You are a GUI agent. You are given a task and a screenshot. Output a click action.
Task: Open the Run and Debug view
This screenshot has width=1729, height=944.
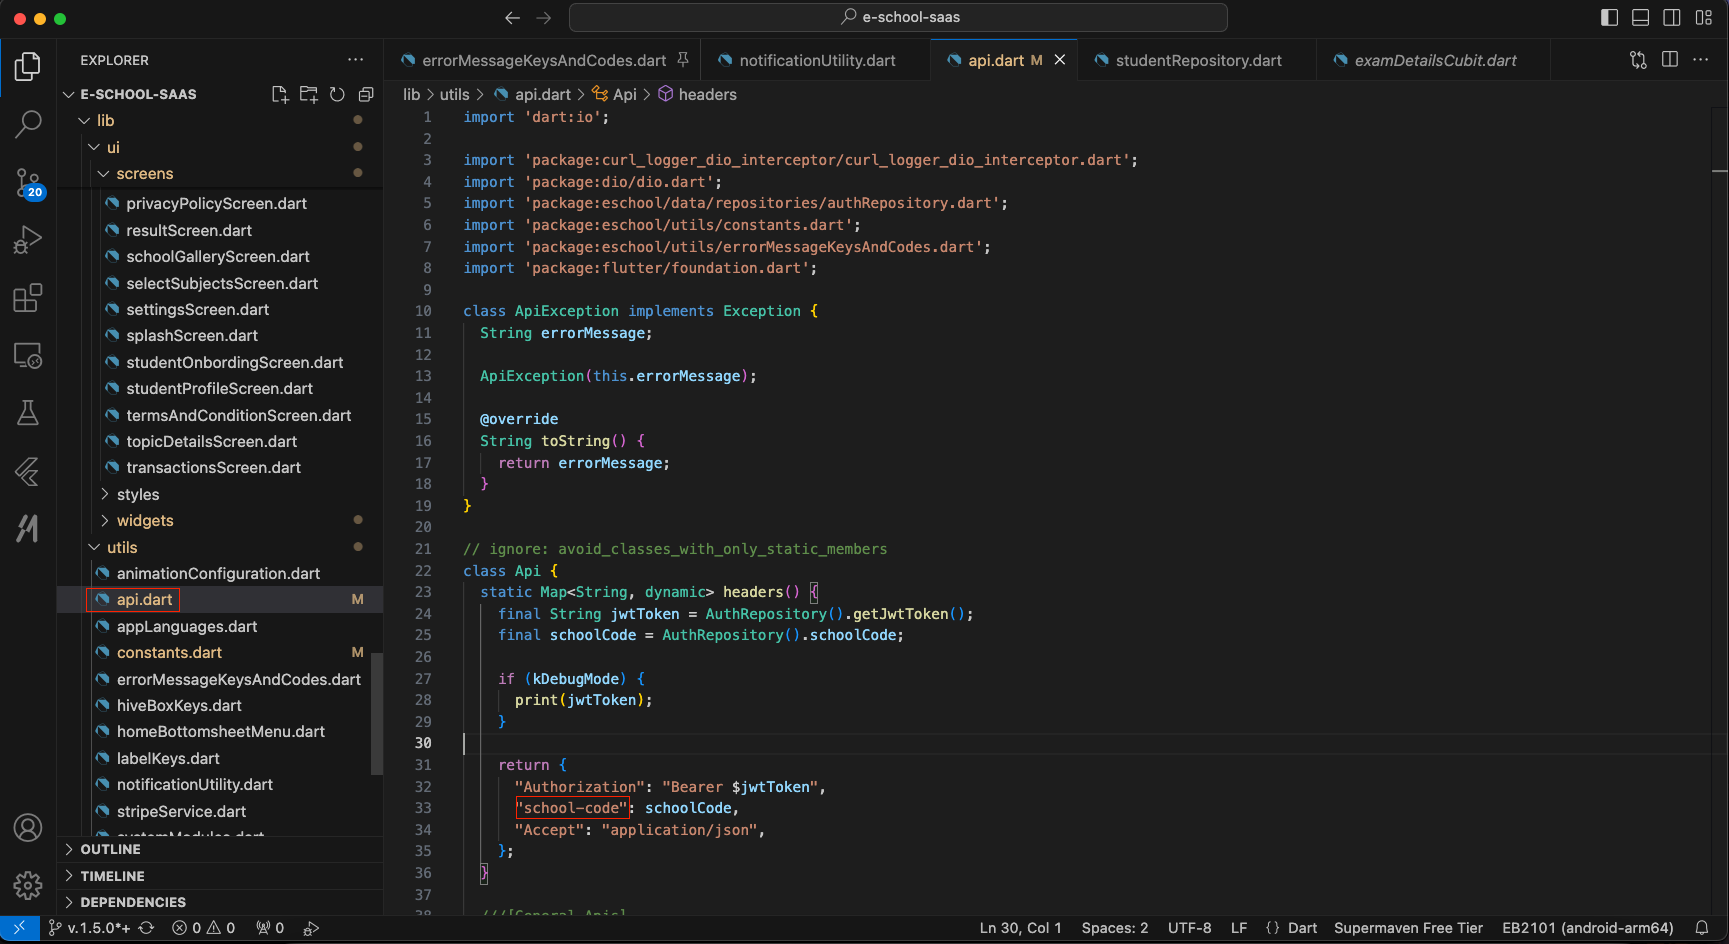(x=28, y=240)
